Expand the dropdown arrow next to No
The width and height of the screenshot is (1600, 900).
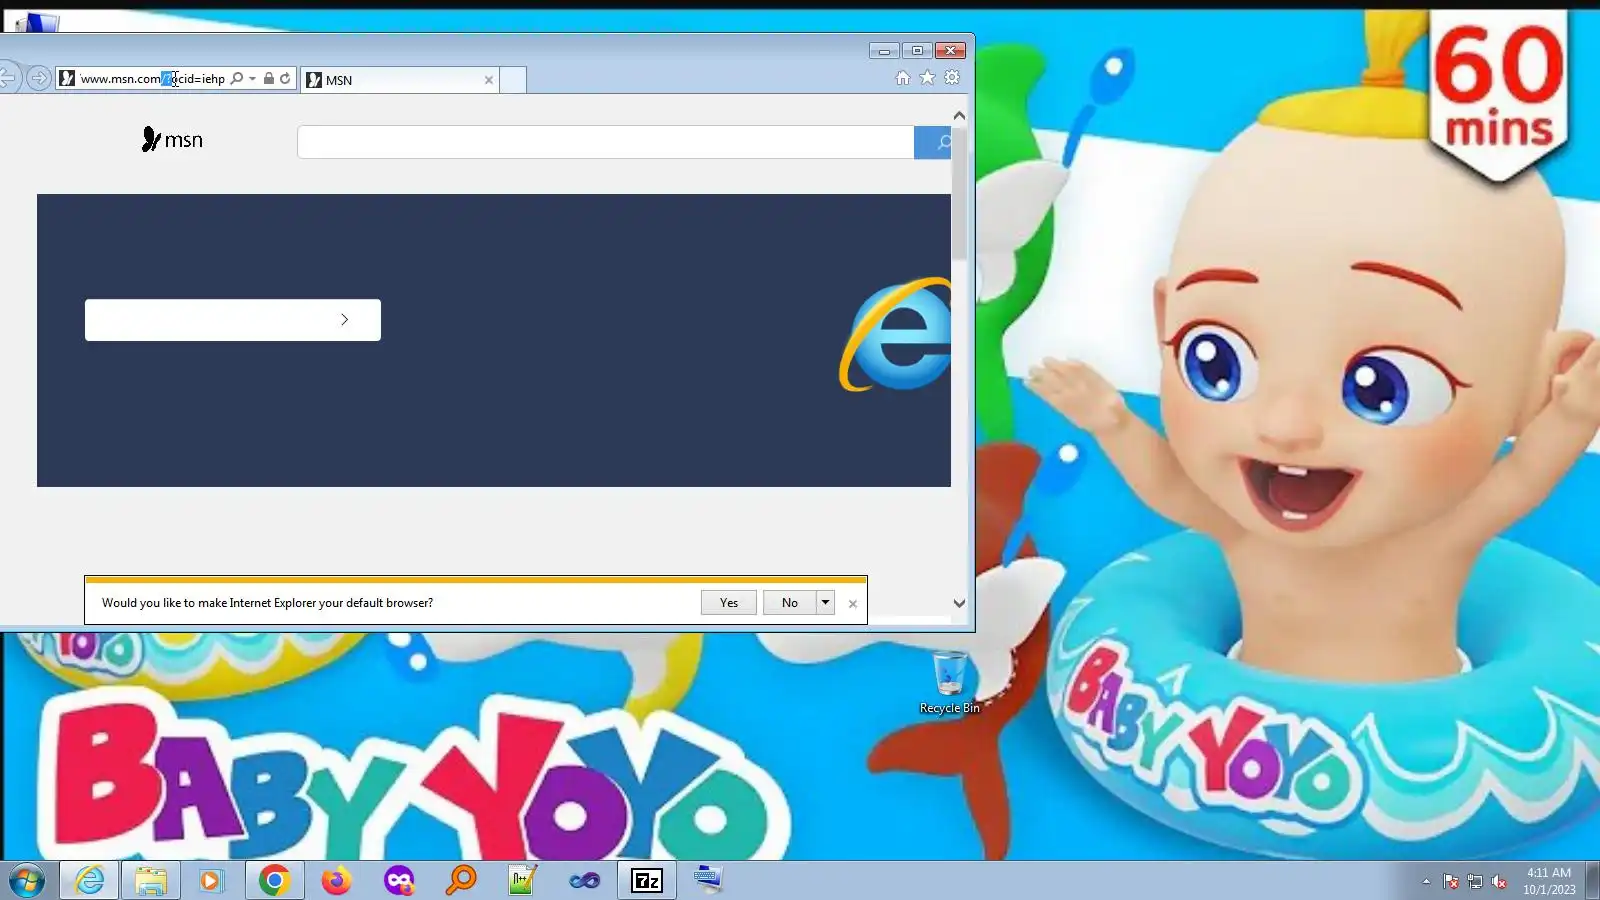tap(825, 603)
